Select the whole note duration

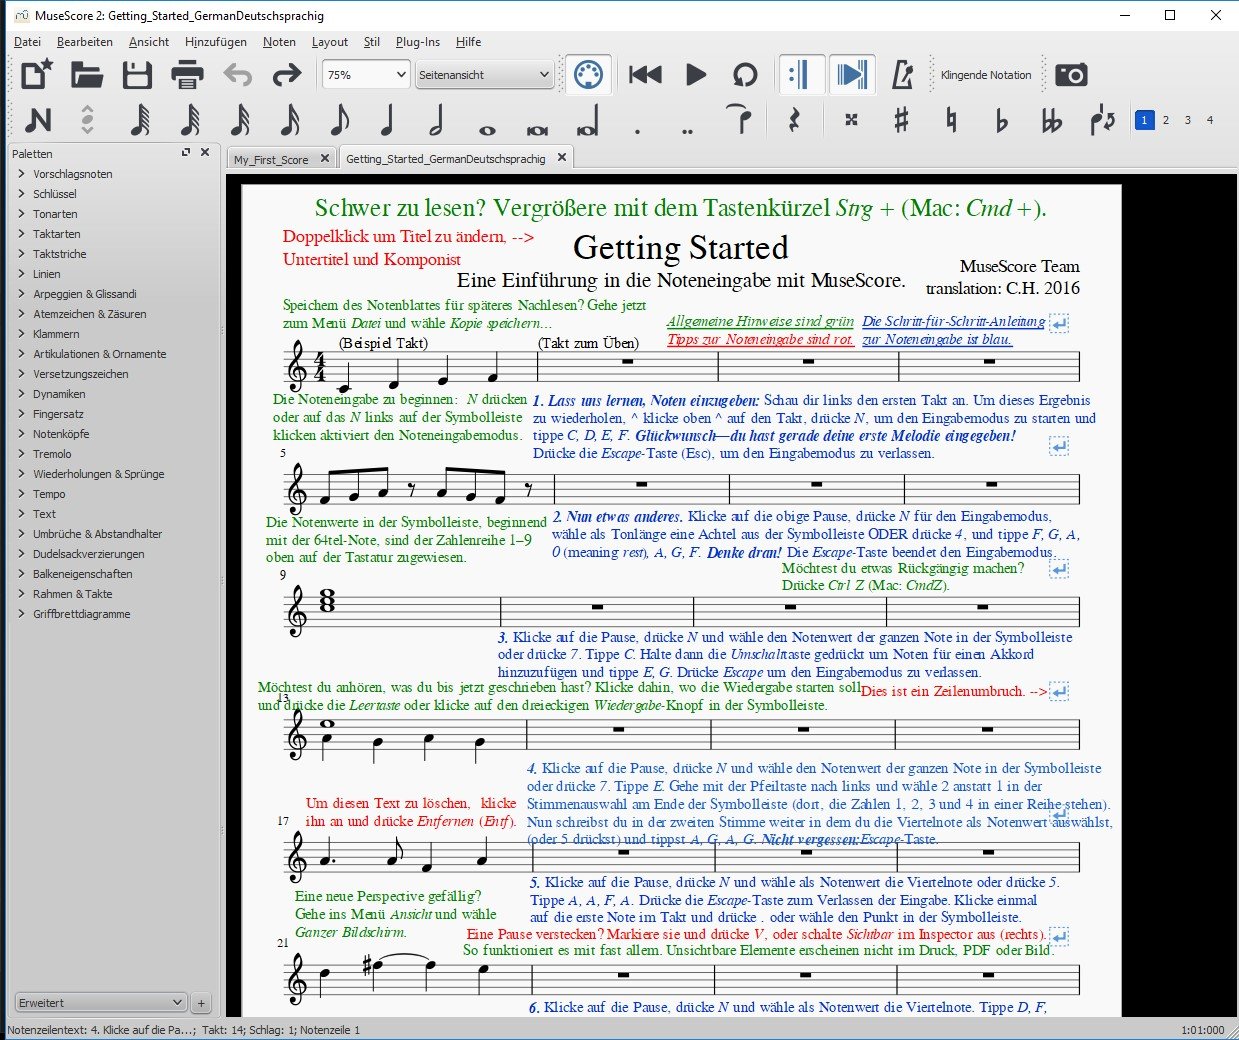(487, 120)
